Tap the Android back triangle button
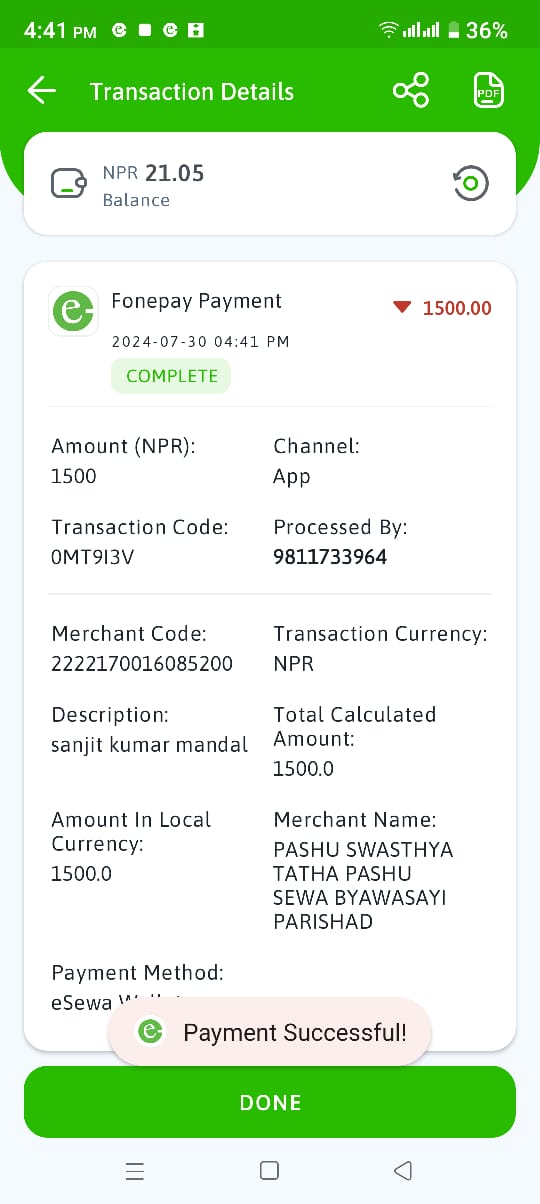 [403, 1170]
